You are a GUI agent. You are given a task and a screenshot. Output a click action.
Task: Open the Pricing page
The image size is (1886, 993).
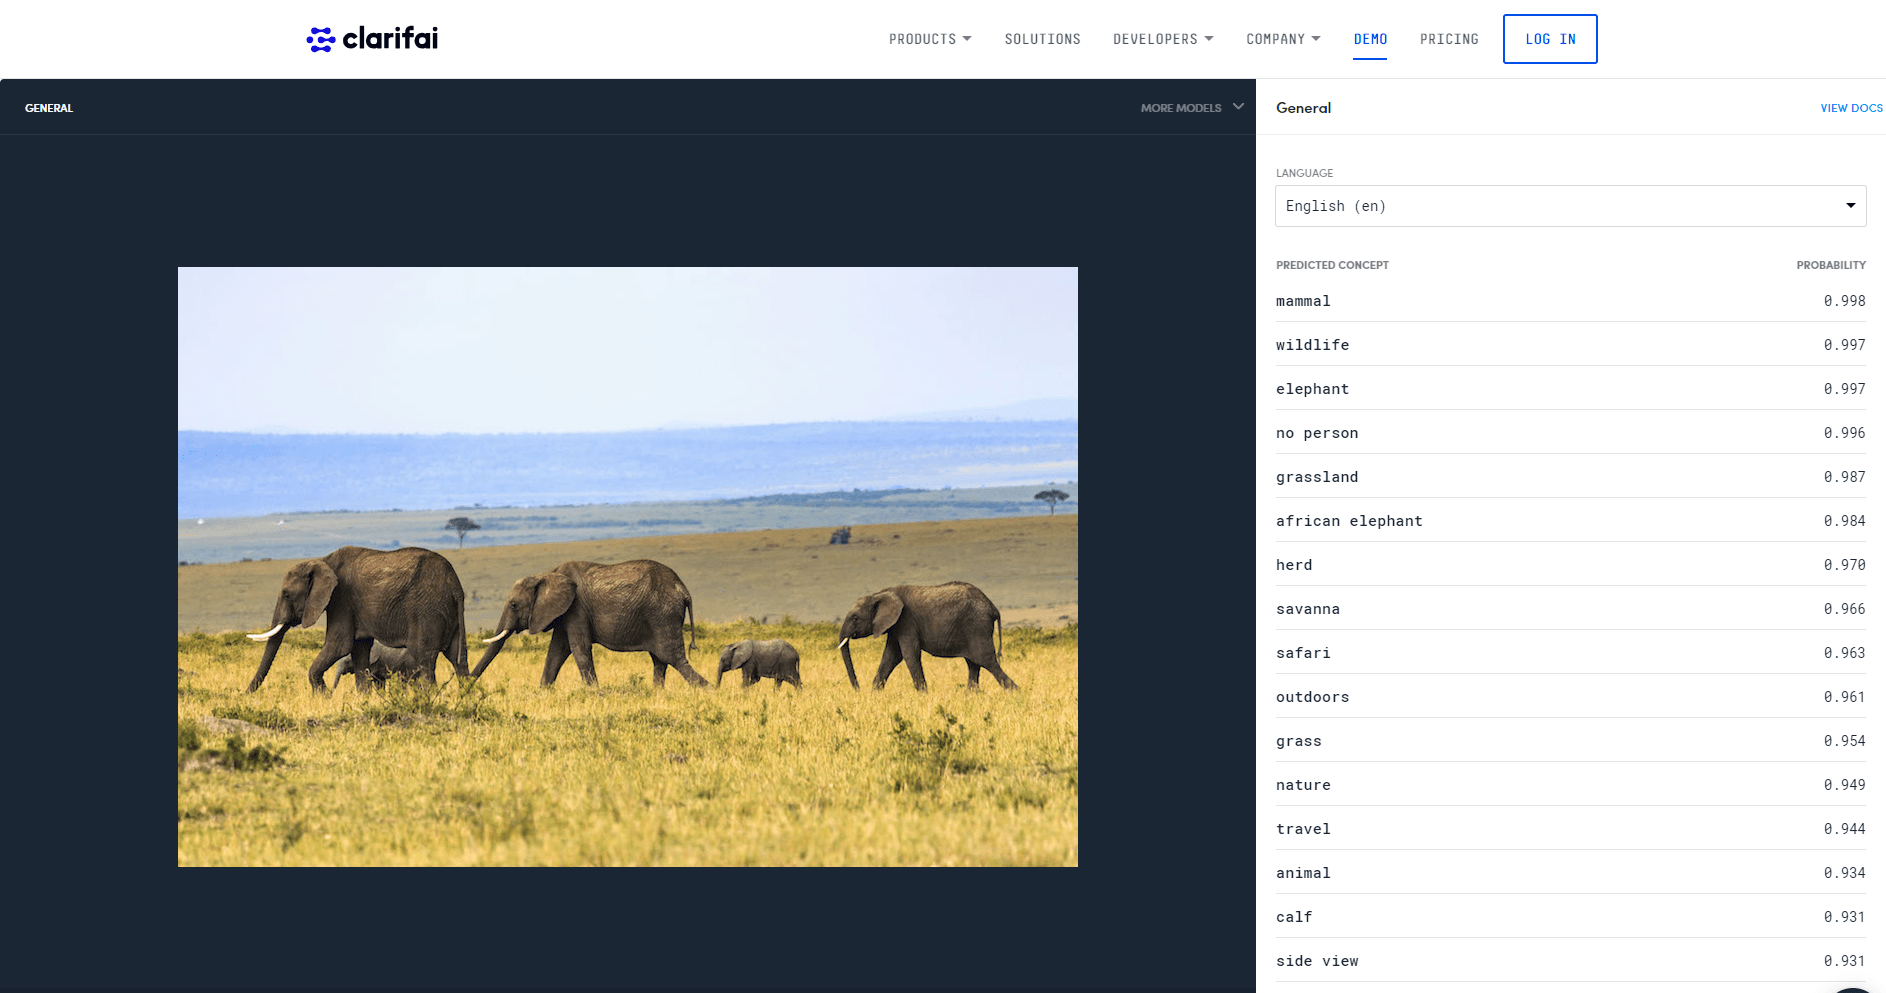pos(1449,39)
